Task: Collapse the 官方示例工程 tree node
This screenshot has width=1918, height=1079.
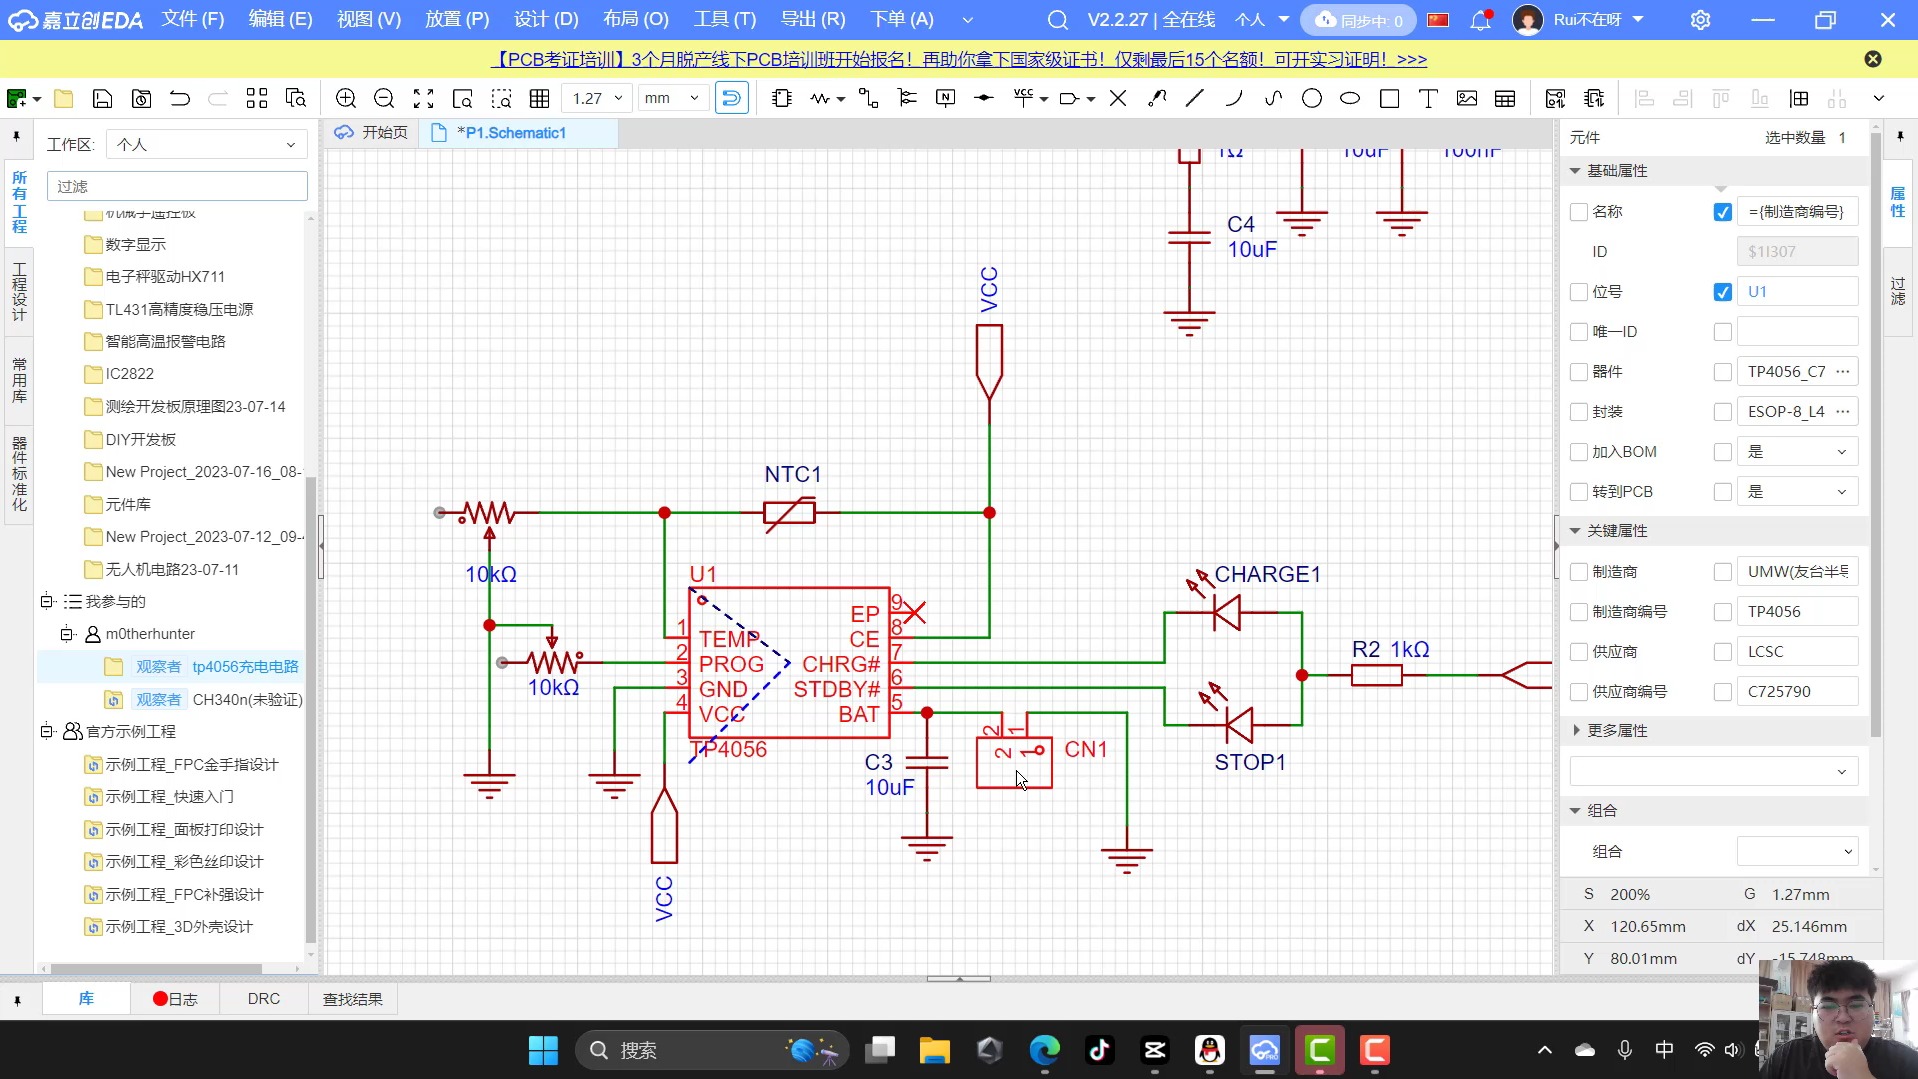Action: click(46, 732)
